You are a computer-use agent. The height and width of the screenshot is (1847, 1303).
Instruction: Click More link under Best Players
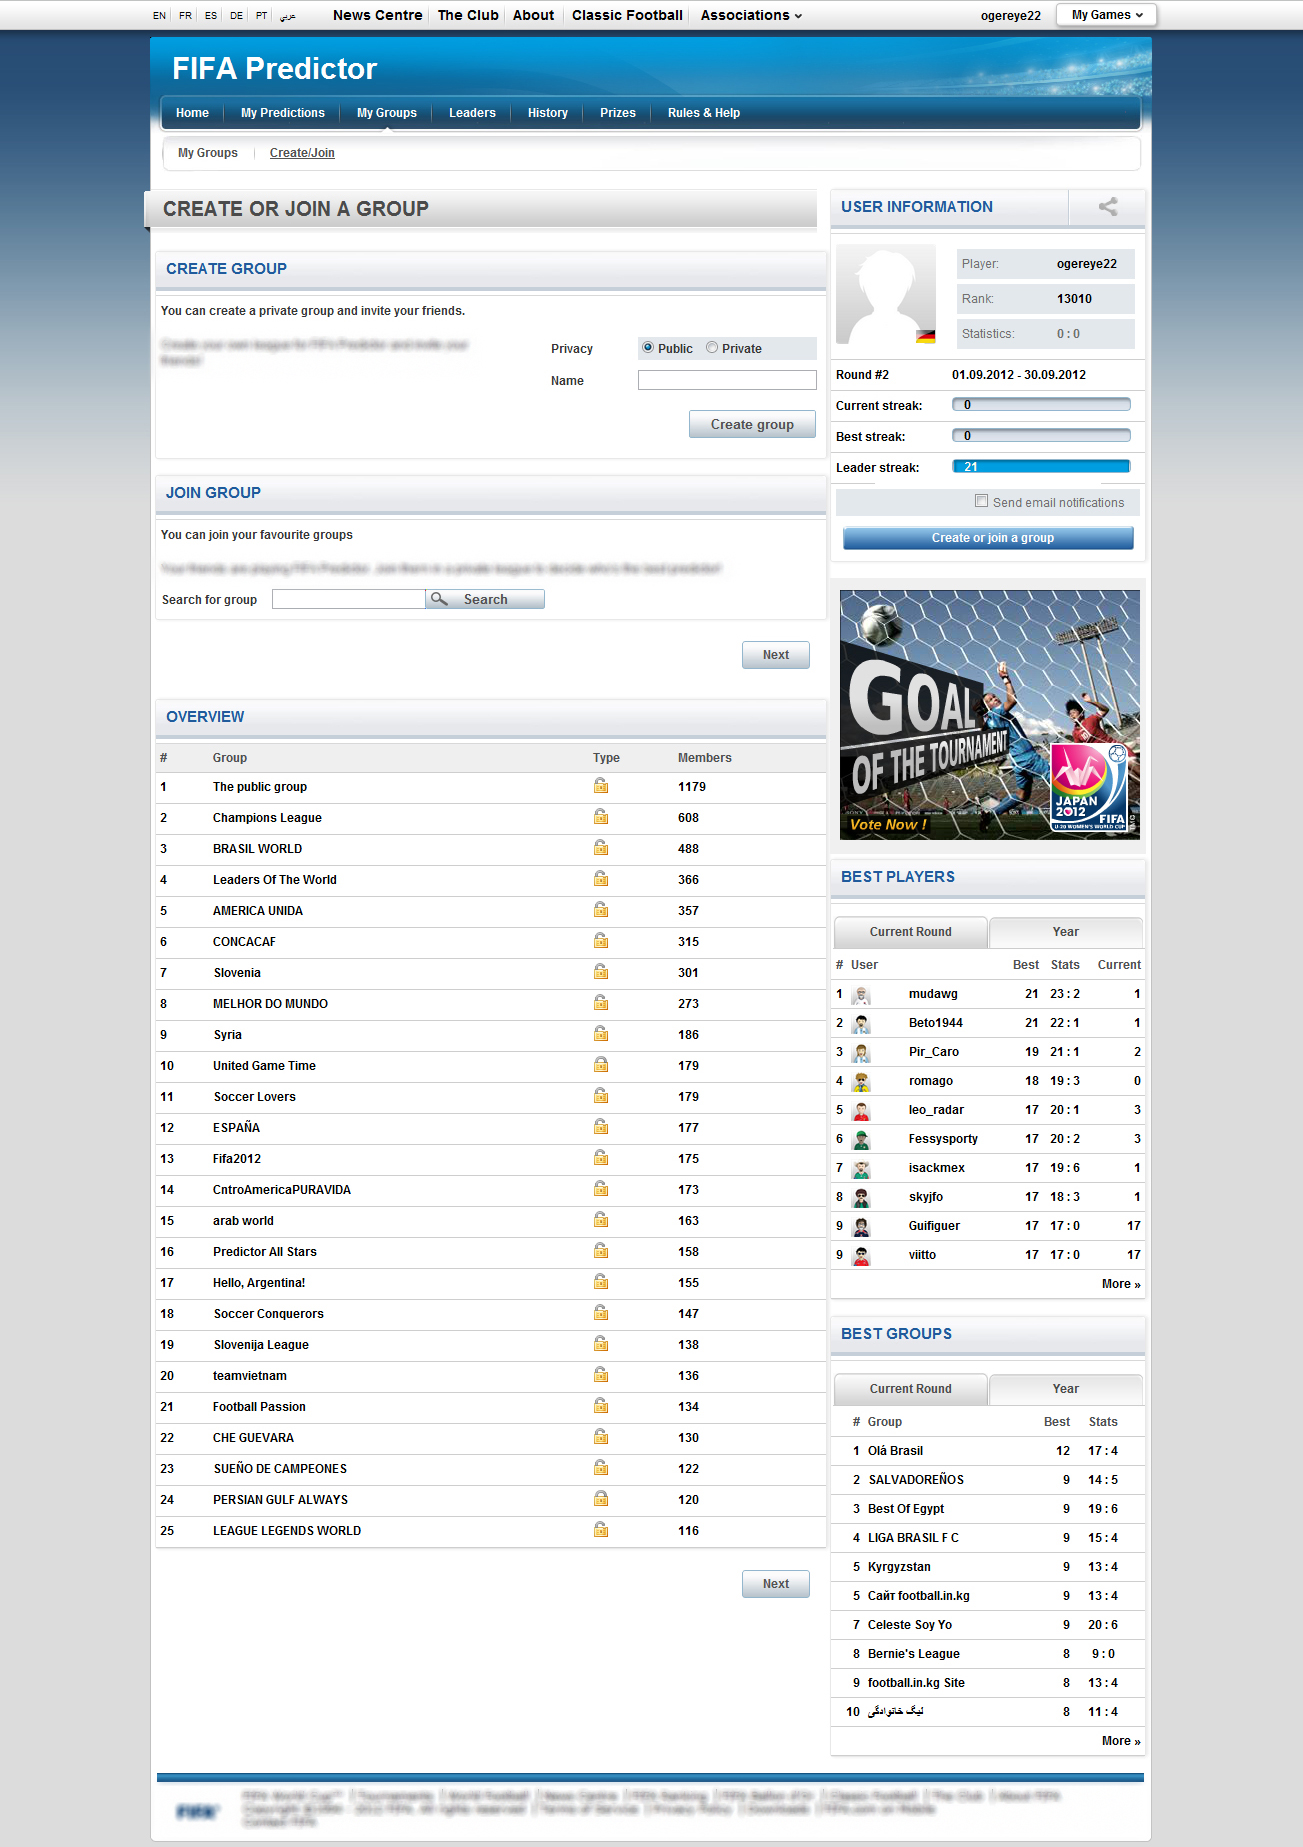[x=1121, y=1284]
